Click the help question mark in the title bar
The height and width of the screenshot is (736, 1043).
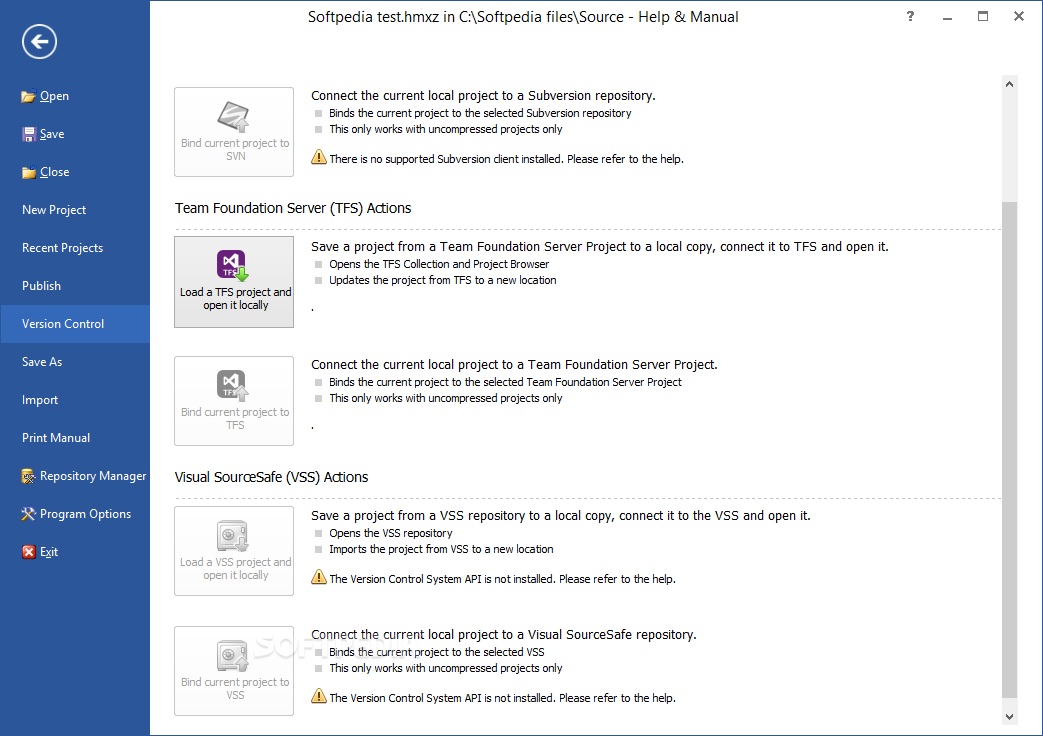[910, 17]
